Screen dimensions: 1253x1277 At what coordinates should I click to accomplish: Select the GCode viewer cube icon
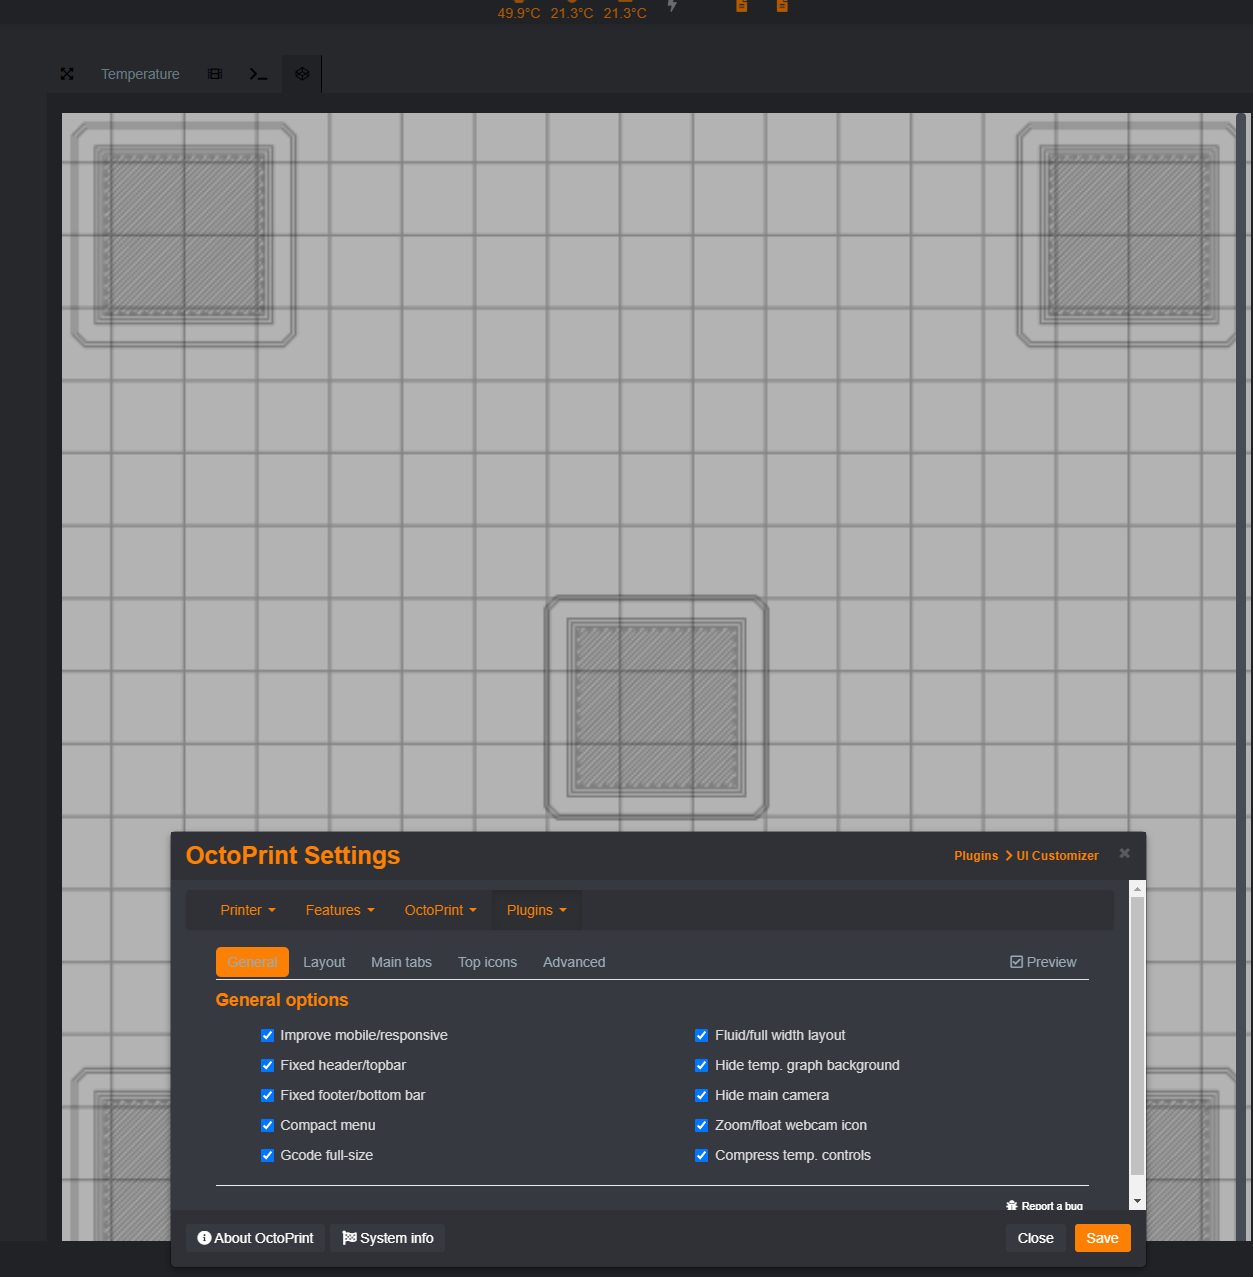point(301,73)
